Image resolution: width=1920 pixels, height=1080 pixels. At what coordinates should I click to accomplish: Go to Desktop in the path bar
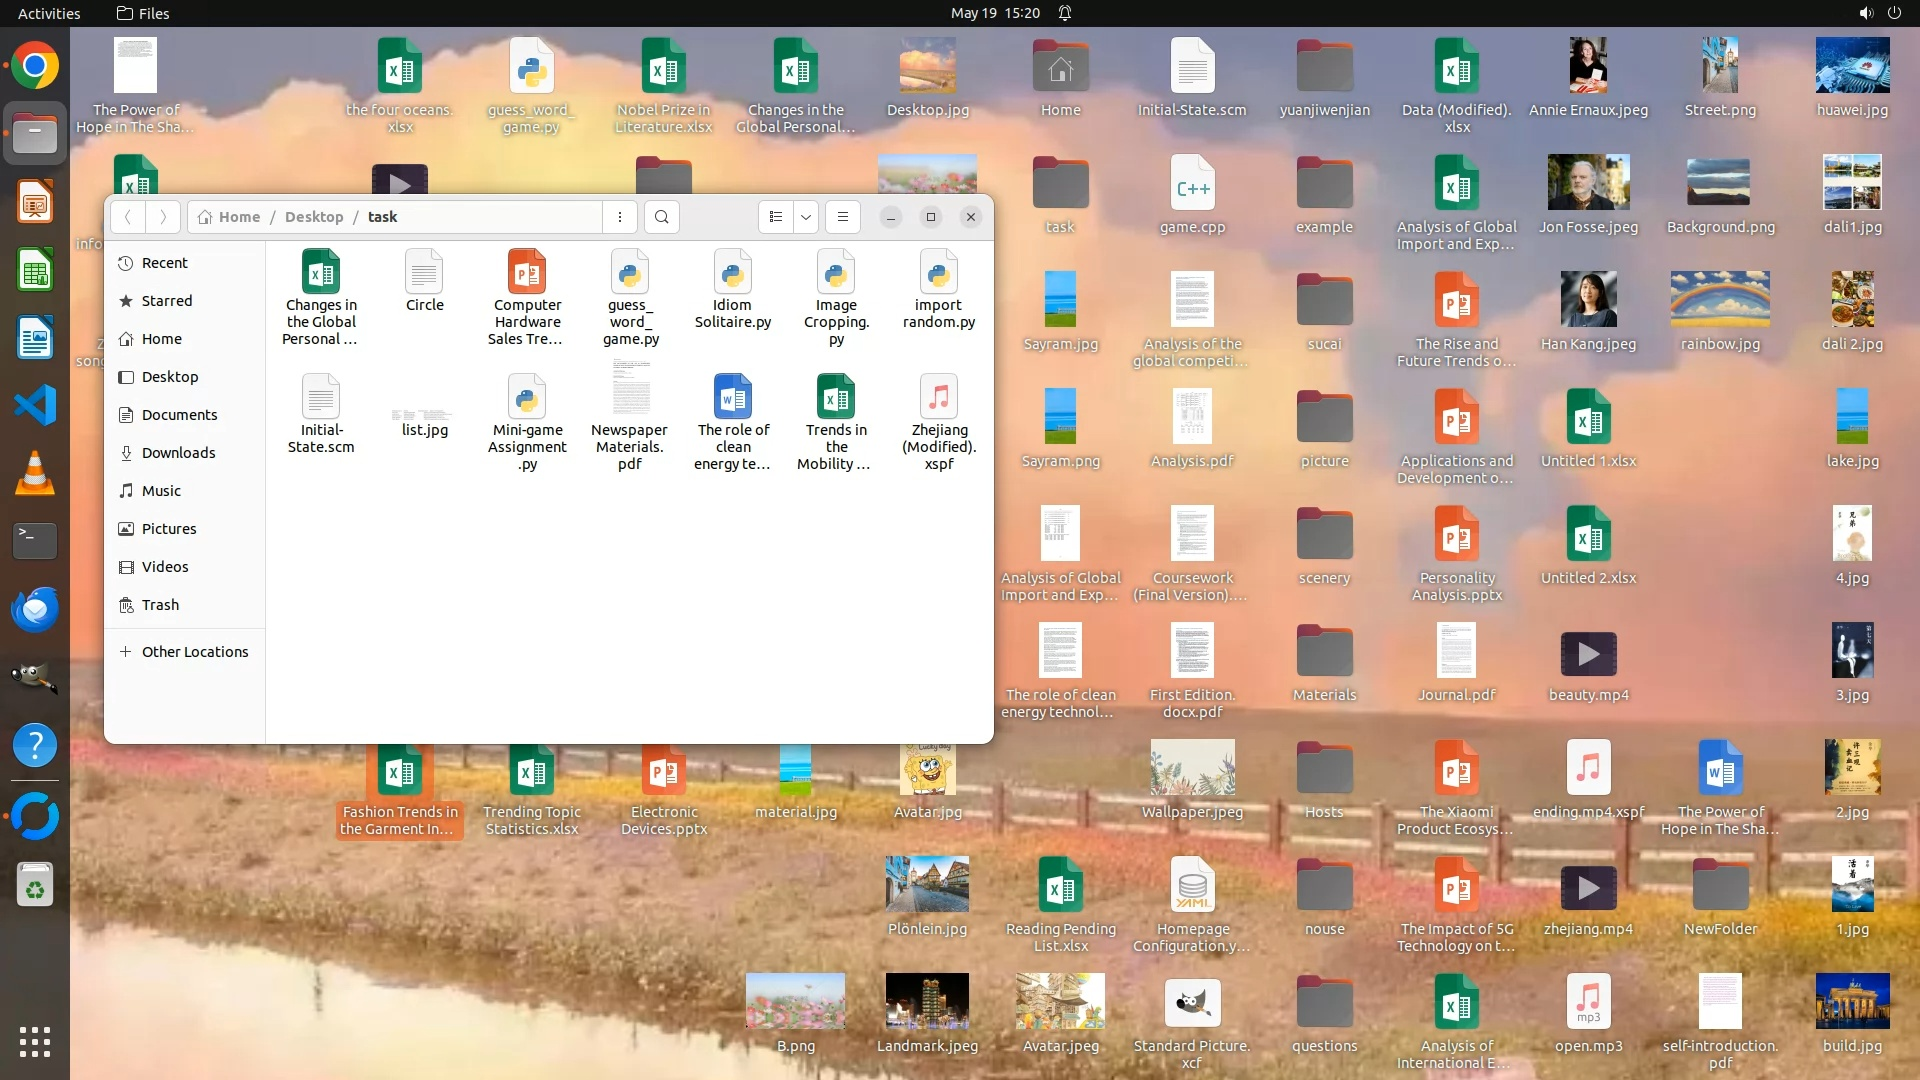coord(313,217)
